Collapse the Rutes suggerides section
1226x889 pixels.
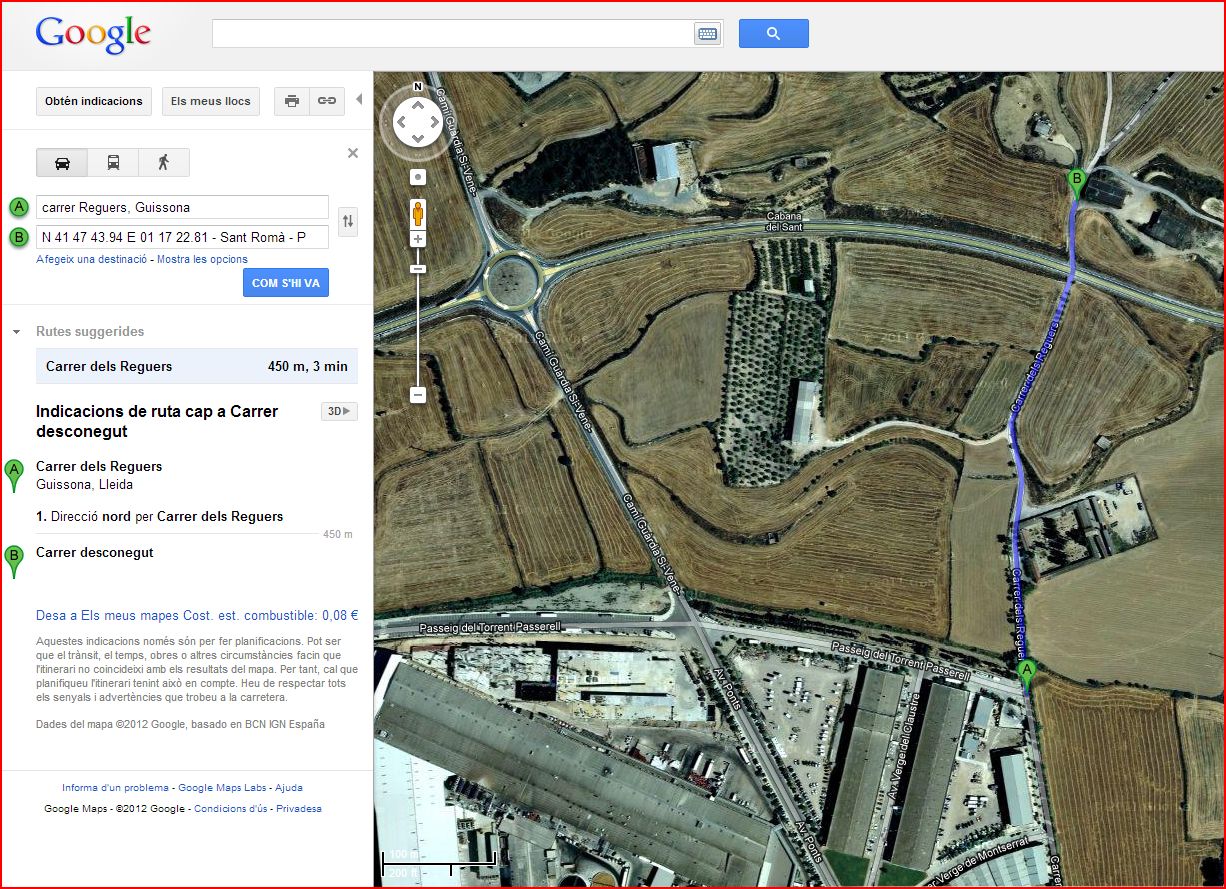point(17,332)
